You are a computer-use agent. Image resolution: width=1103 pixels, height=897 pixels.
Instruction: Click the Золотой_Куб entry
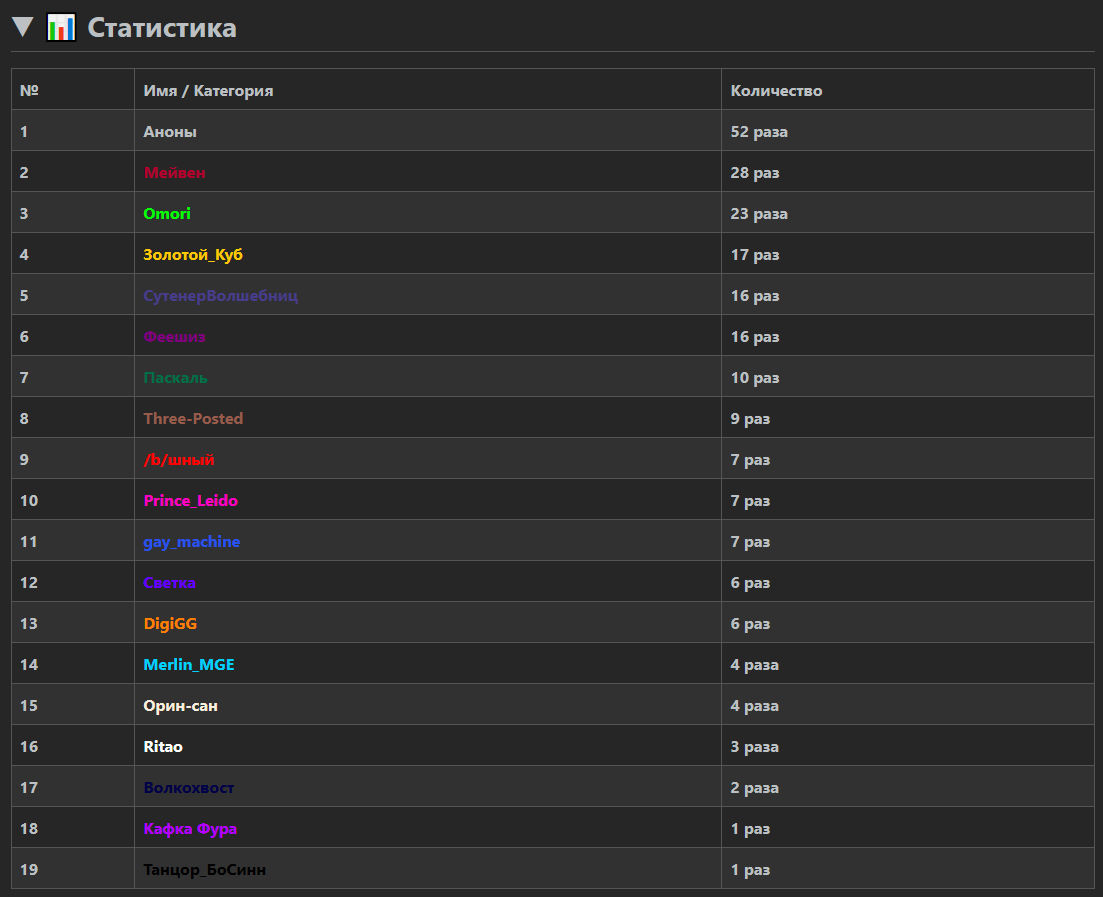[x=193, y=254]
